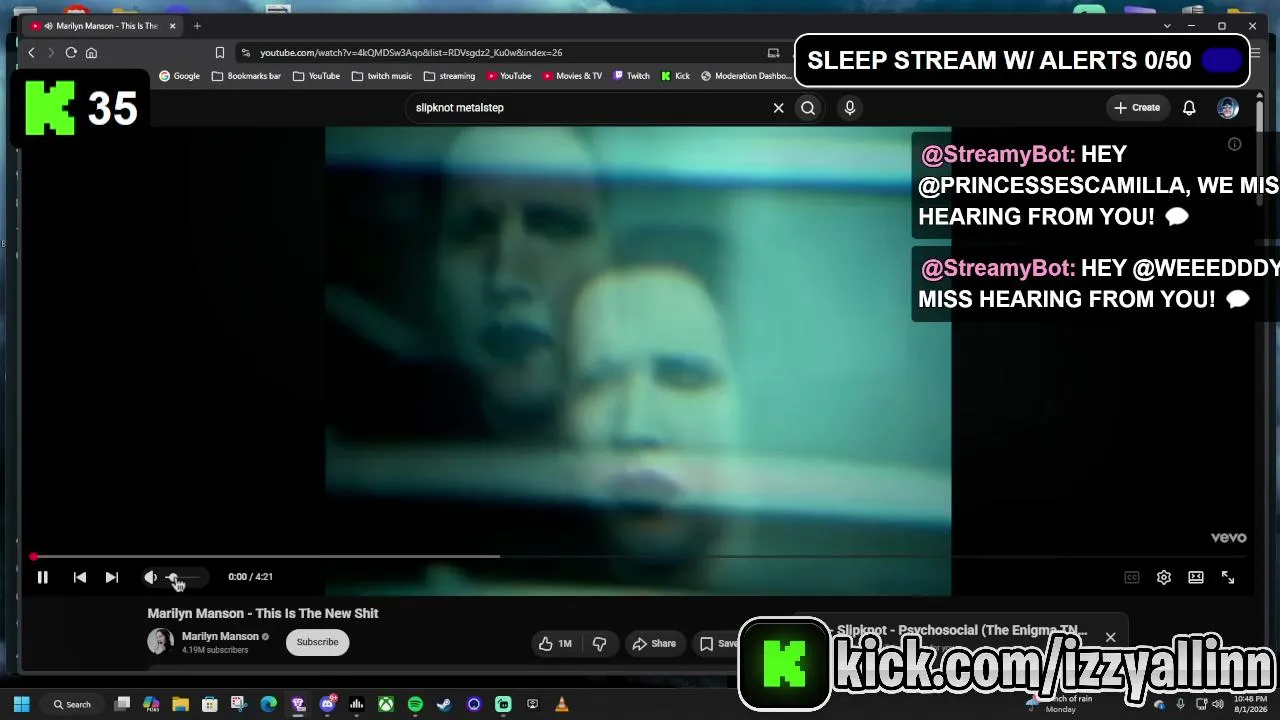Switch to the Marilyn Manson tab

pos(103,26)
